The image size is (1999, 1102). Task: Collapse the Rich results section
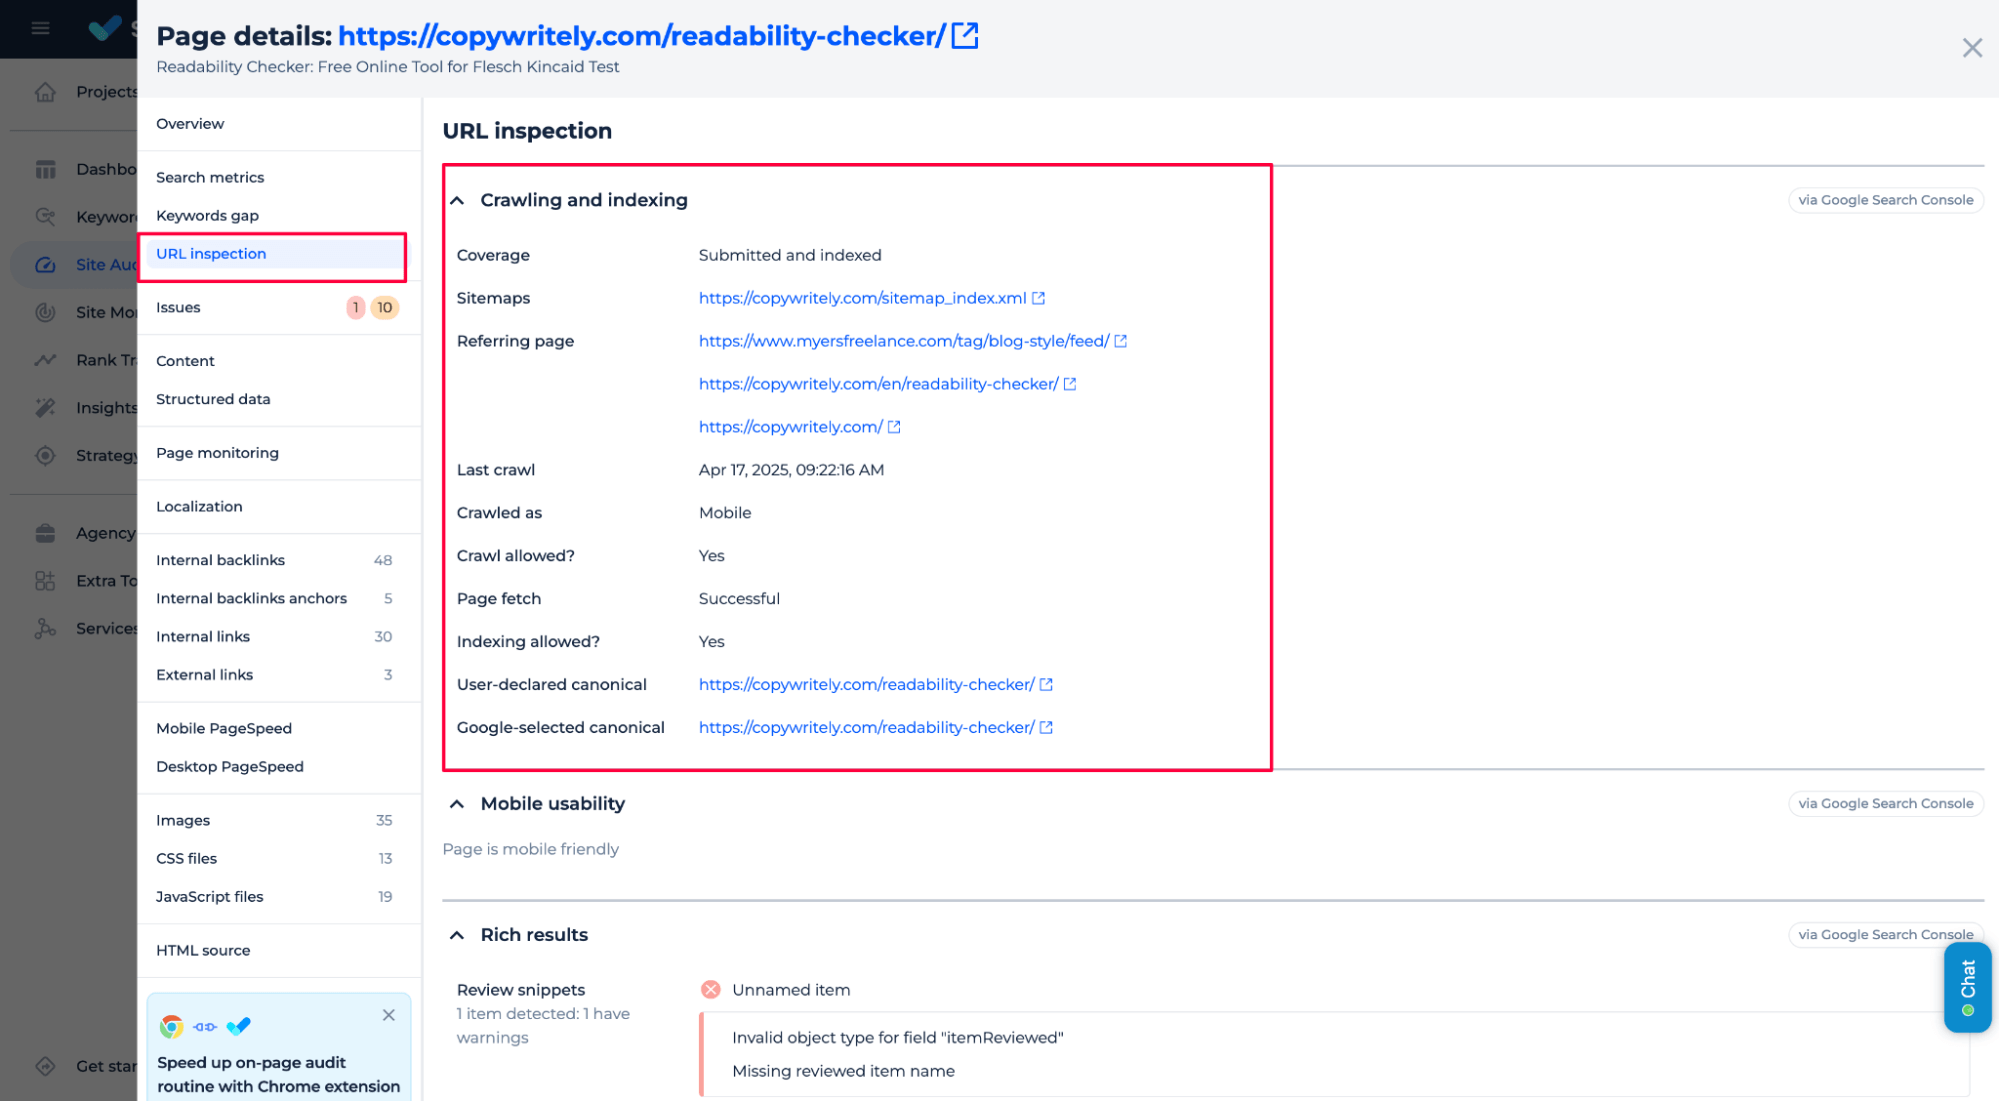click(x=457, y=935)
